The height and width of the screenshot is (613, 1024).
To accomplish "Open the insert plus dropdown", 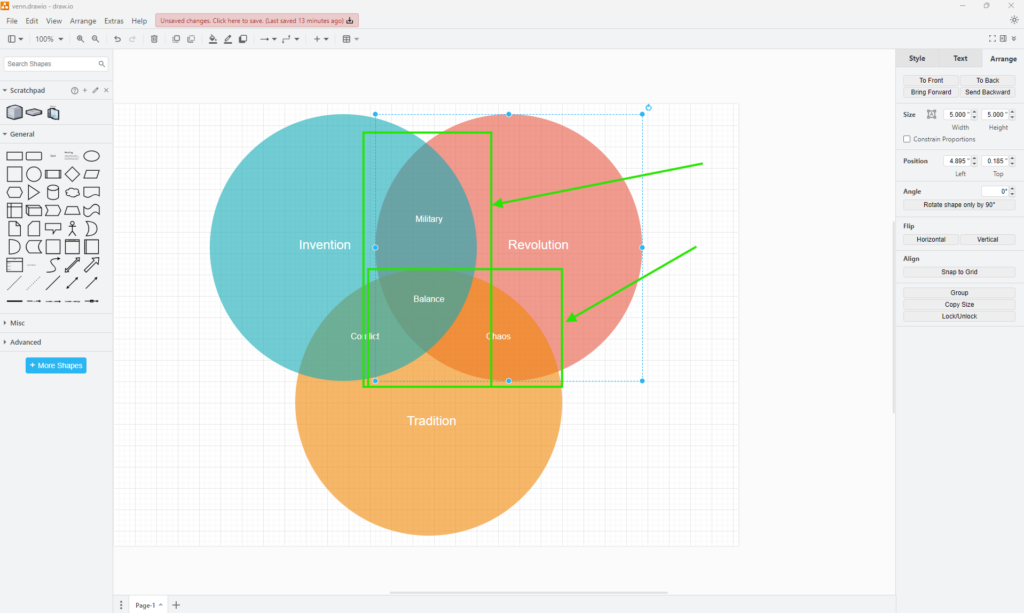I will click(320, 39).
